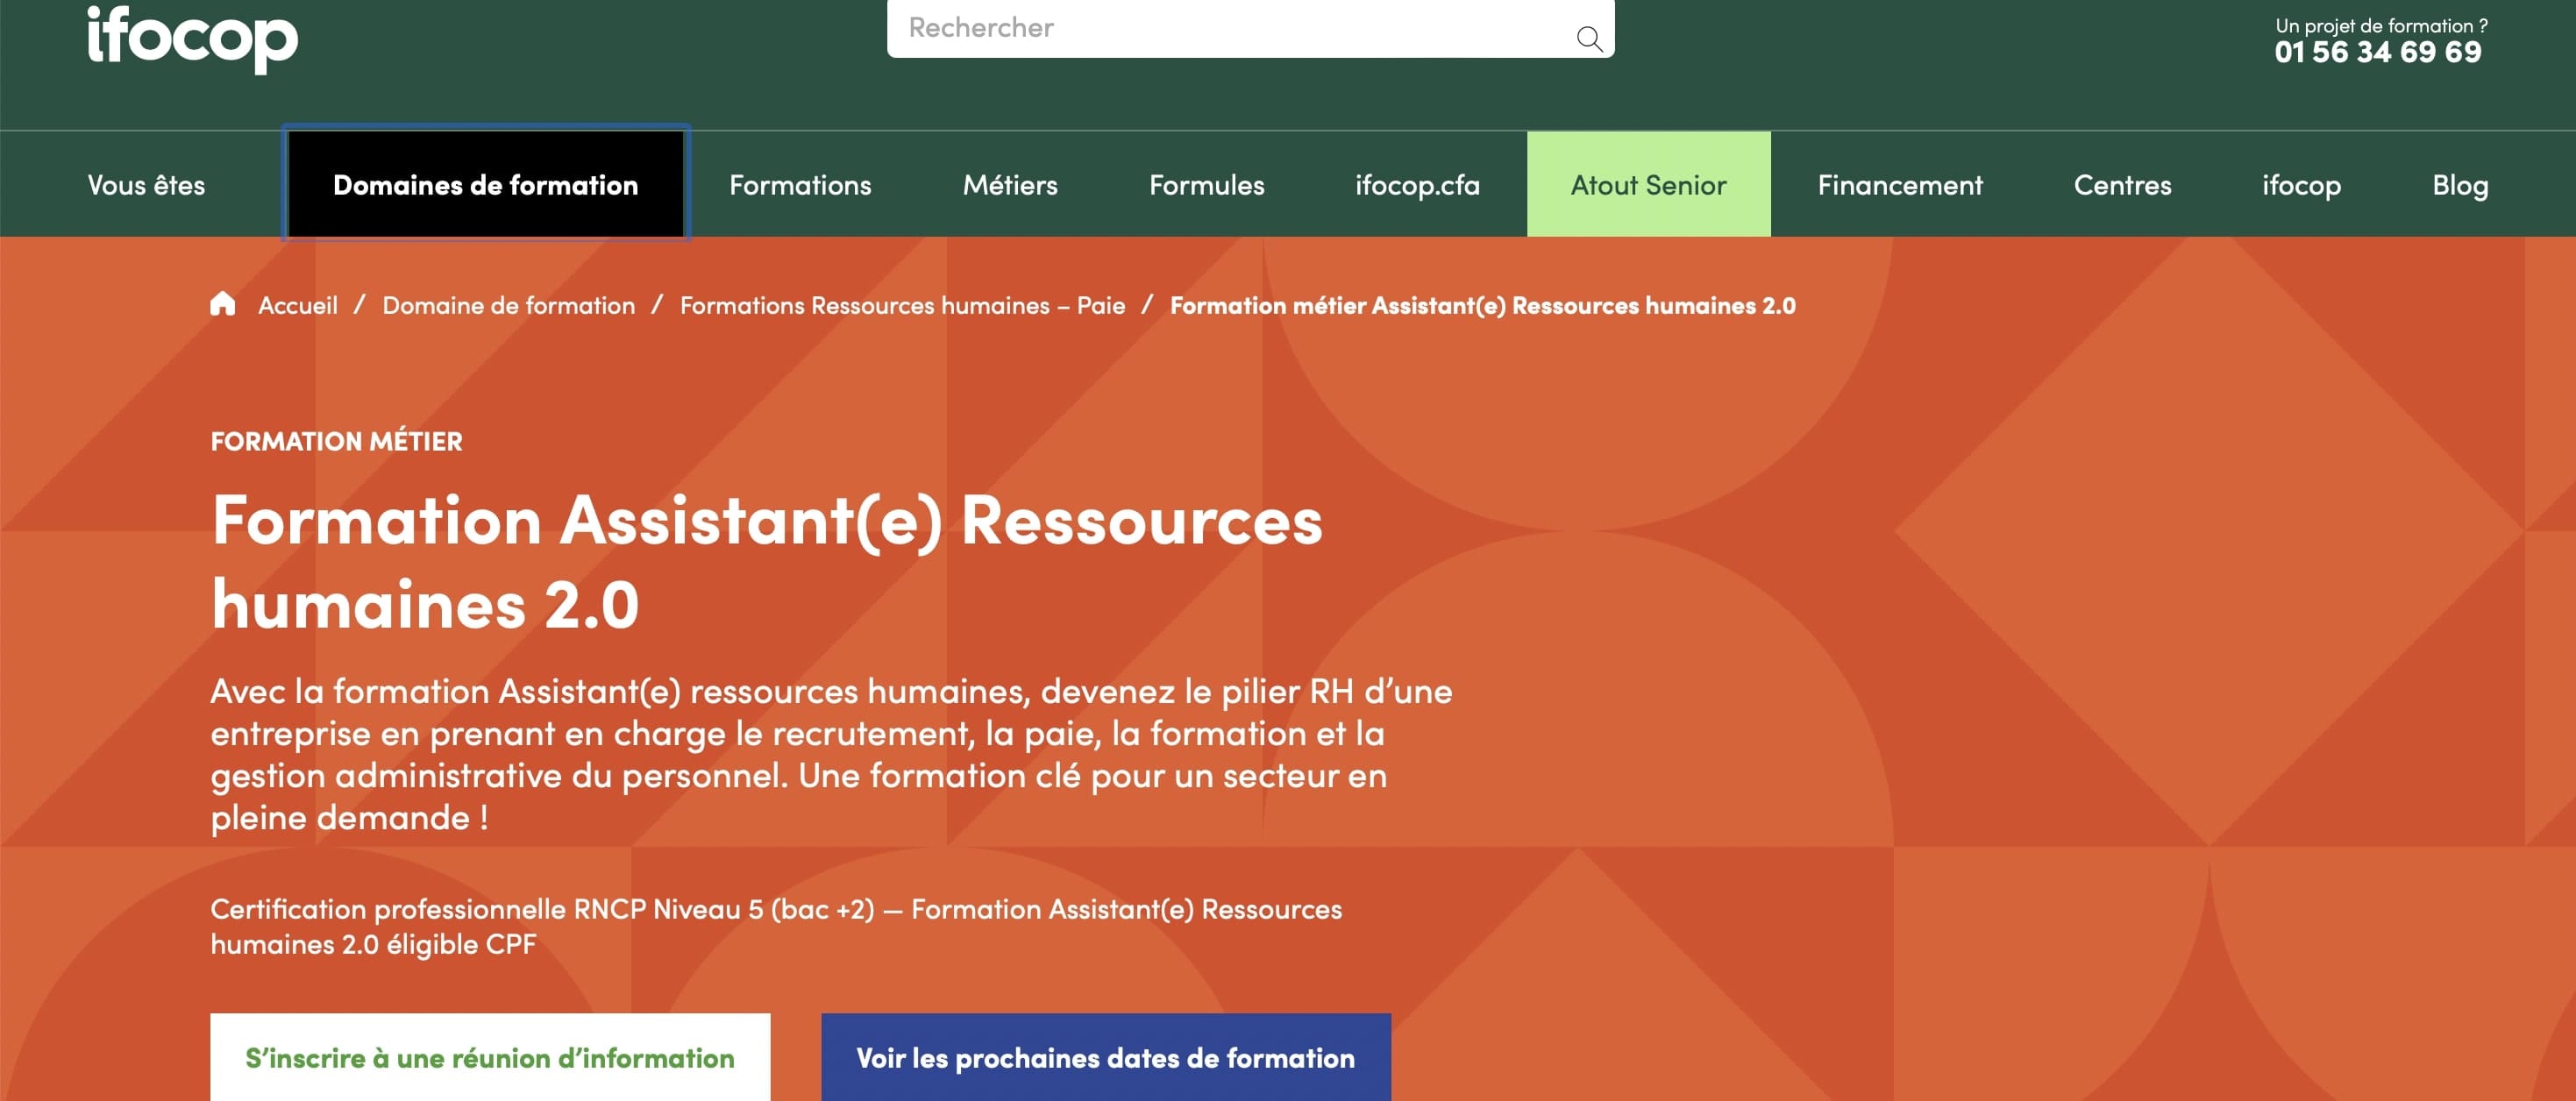Click Voir les prochaines dates de formation

click(x=1105, y=1057)
